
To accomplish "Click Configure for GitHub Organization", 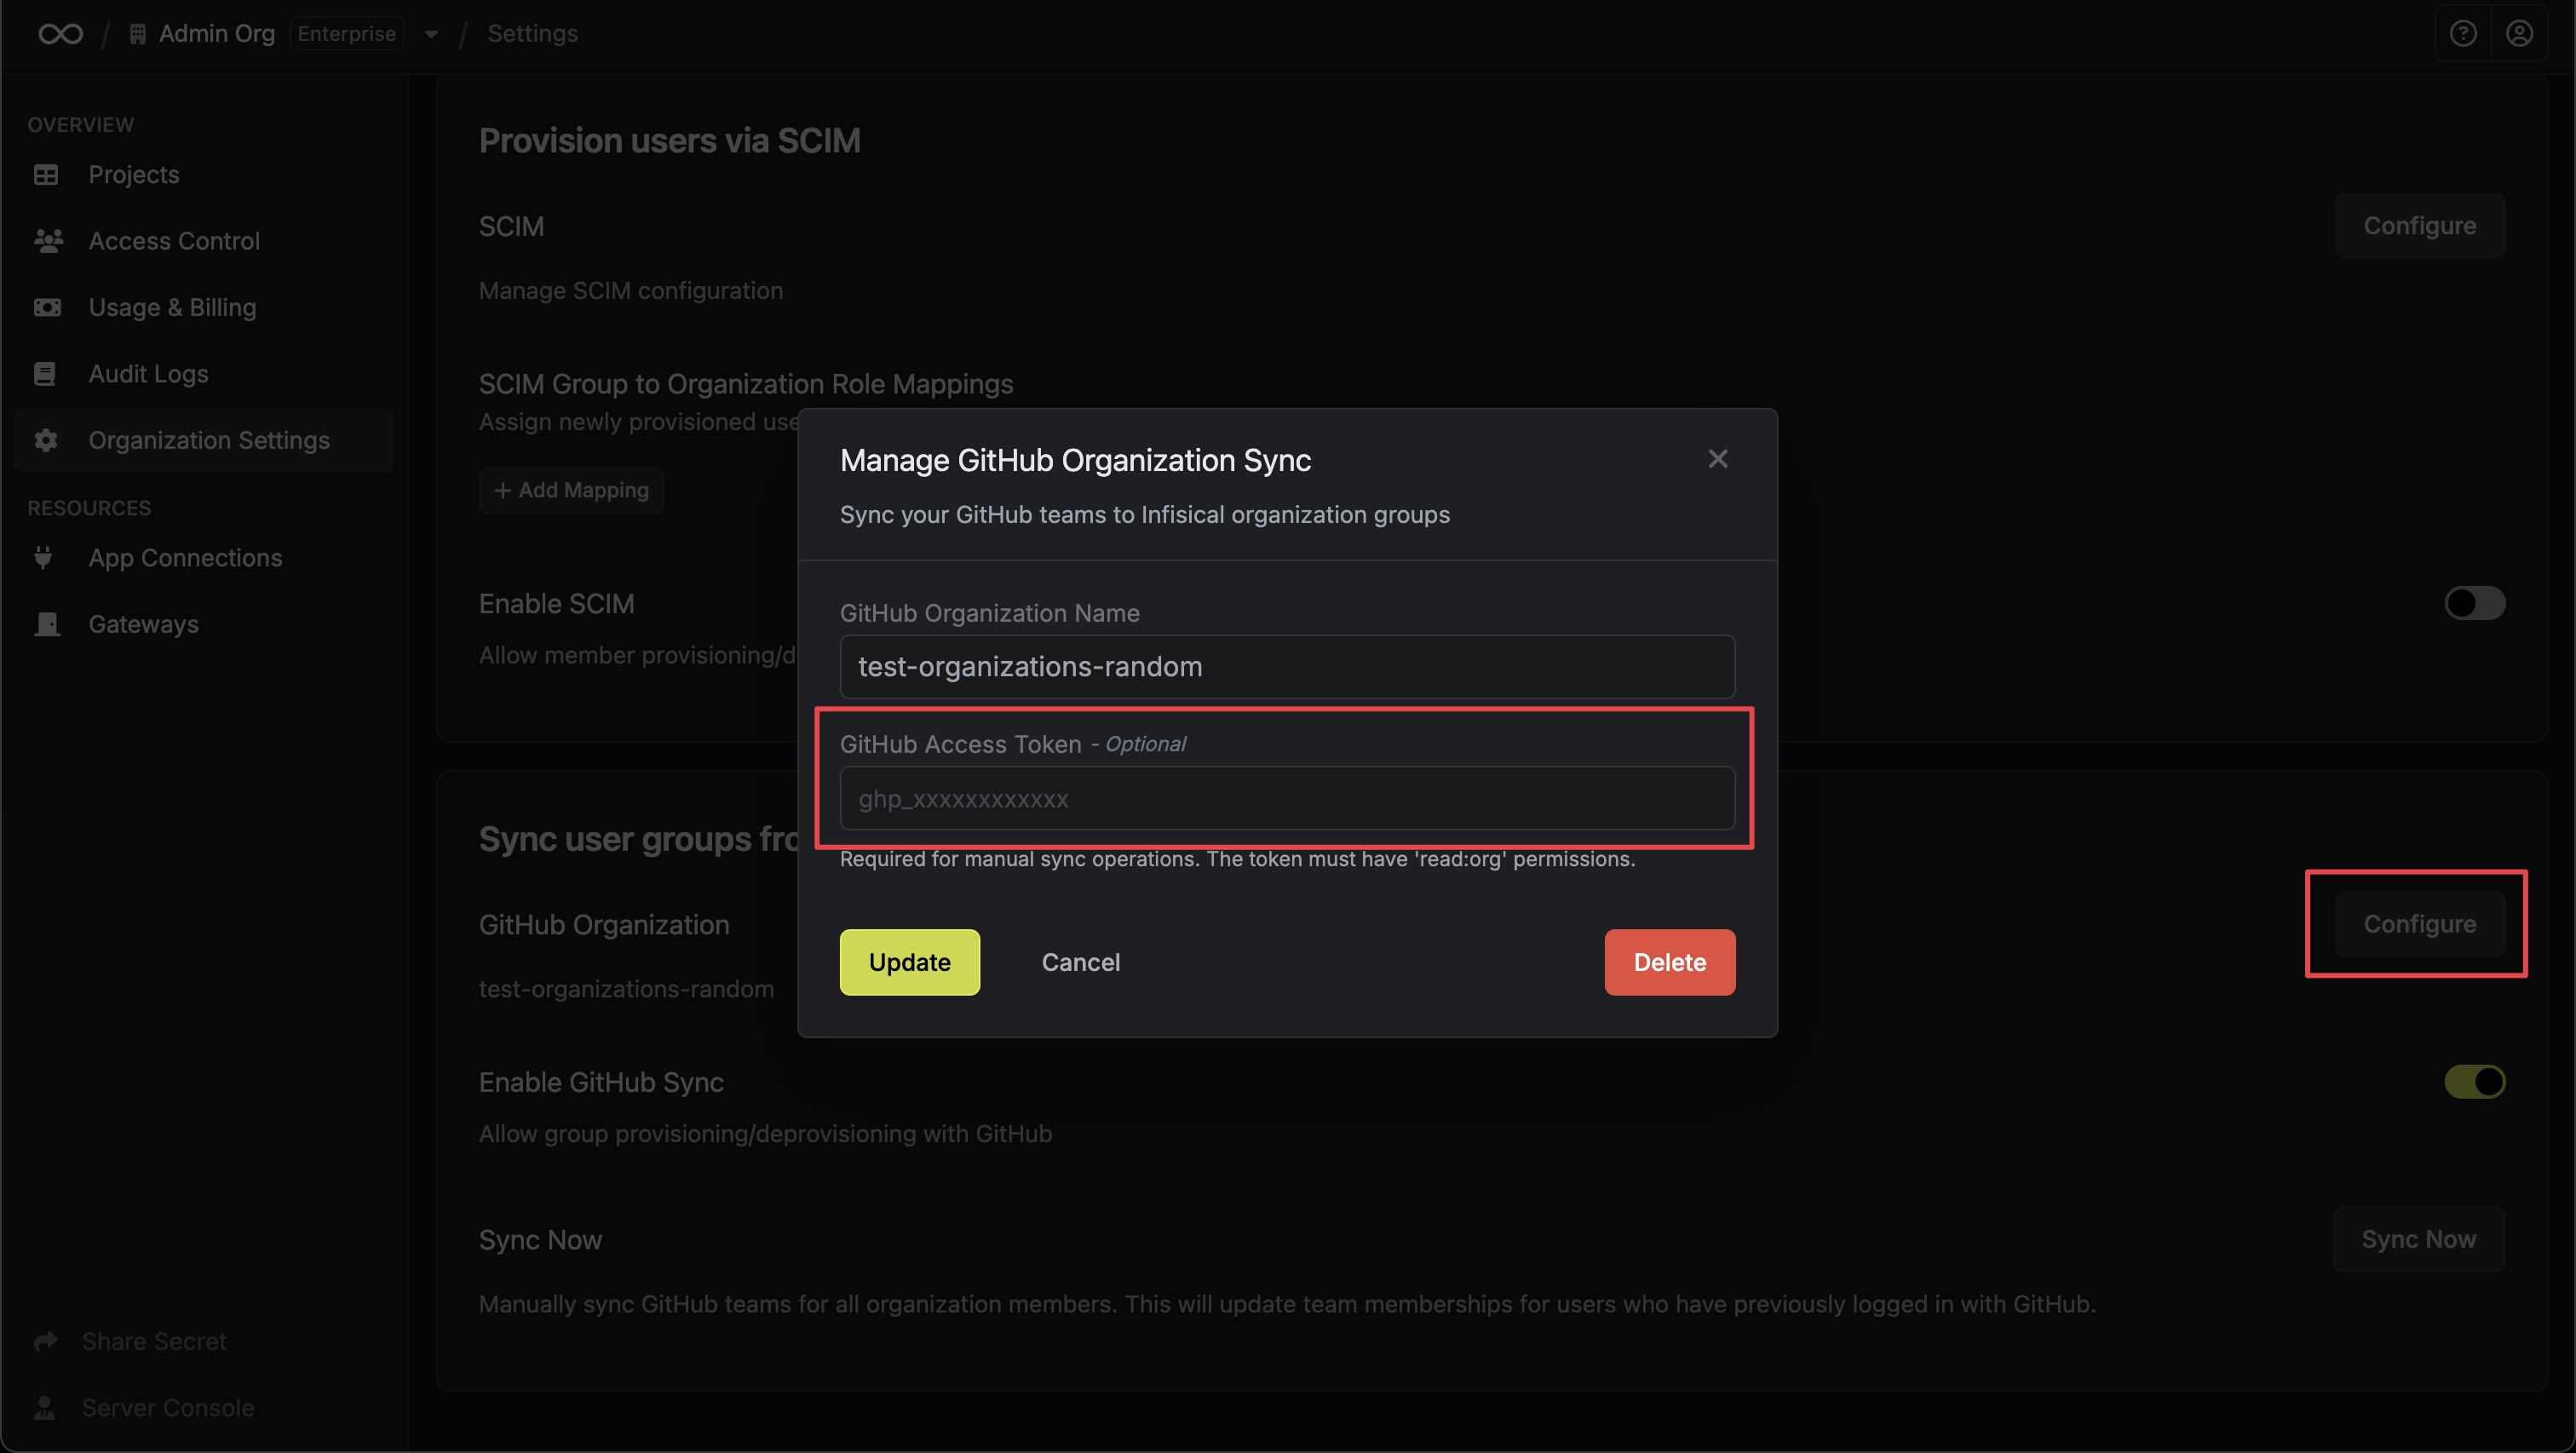I will 2419,924.
